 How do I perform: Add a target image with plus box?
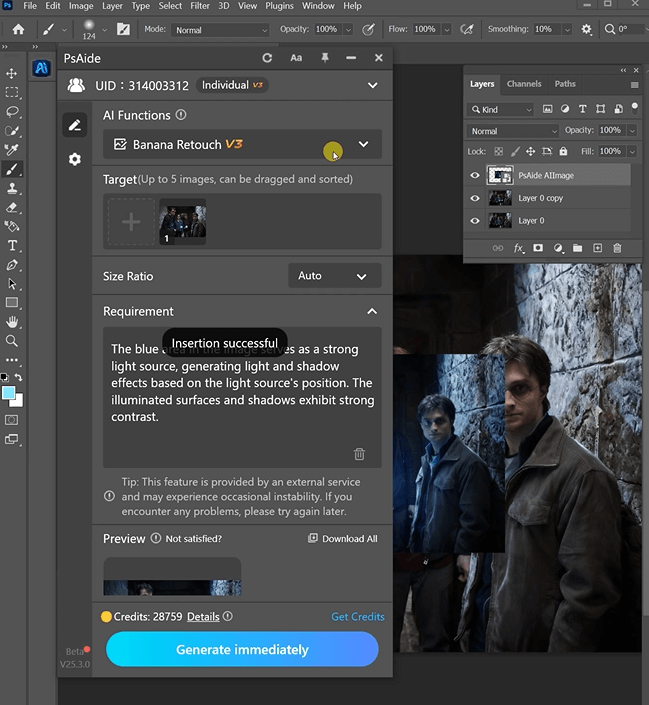(x=131, y=222)
